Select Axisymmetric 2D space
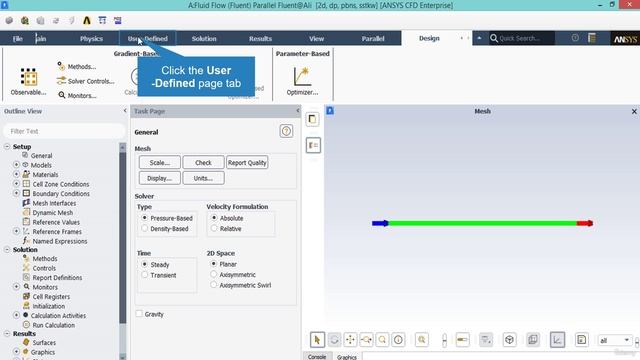 point(213,275)
